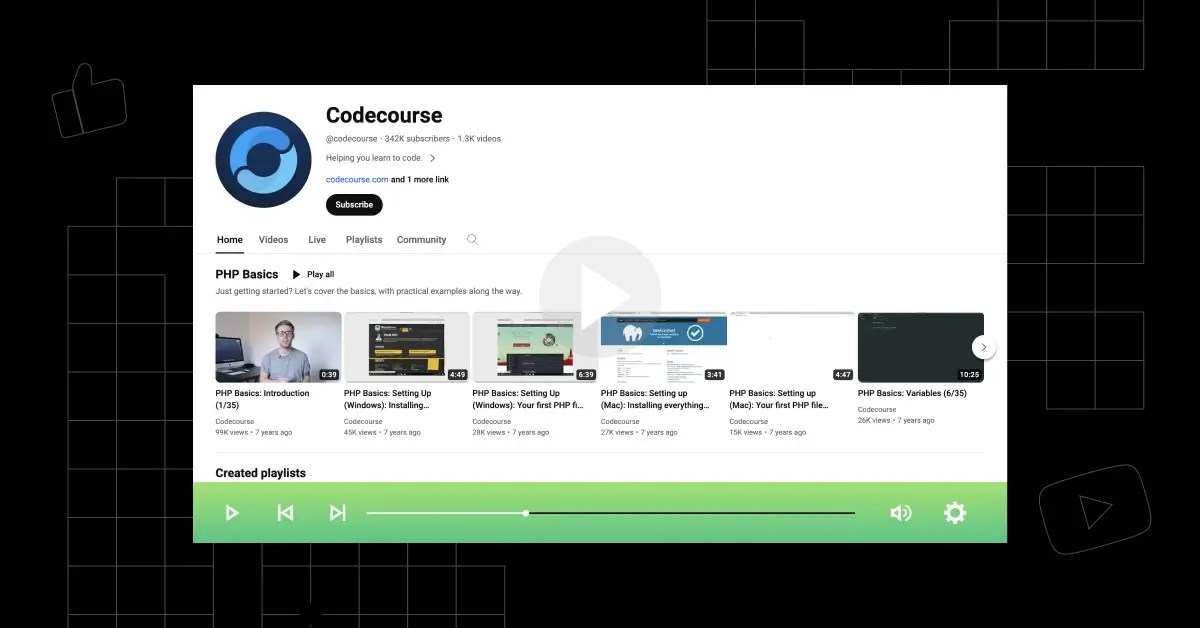Viewport: 1200px width, 628px height.
Task: Click the play icon in green player bar
Action: (x=232, y=513)
